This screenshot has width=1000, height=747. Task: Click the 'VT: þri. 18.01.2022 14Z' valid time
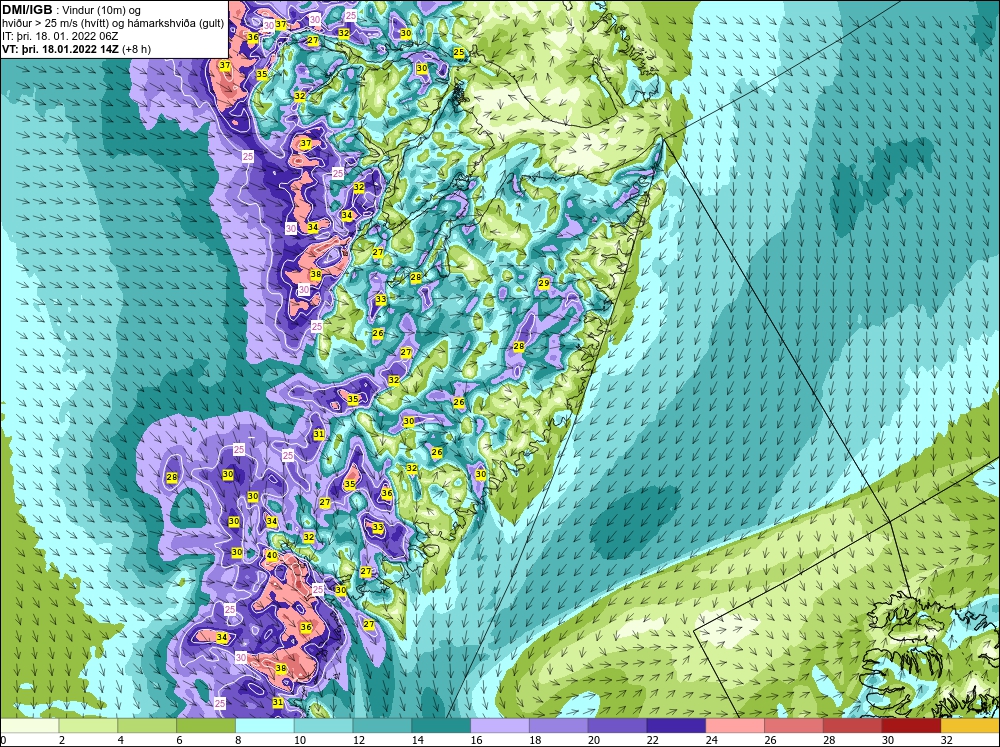(x=61, y=49)
